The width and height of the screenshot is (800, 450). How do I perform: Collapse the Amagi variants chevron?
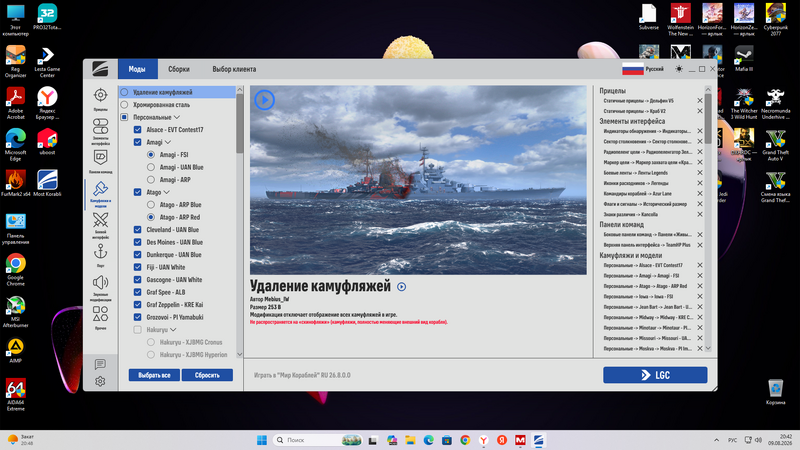[x=167, y=142]
